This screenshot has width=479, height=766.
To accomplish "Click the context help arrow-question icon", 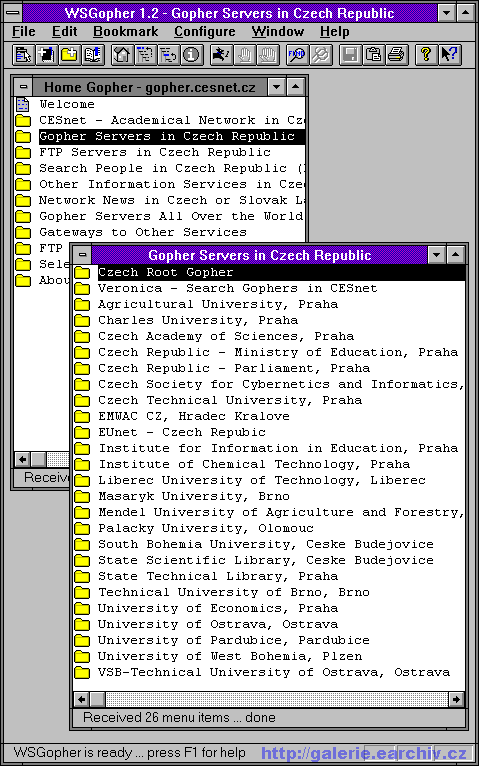I will [x=450, y=55].
